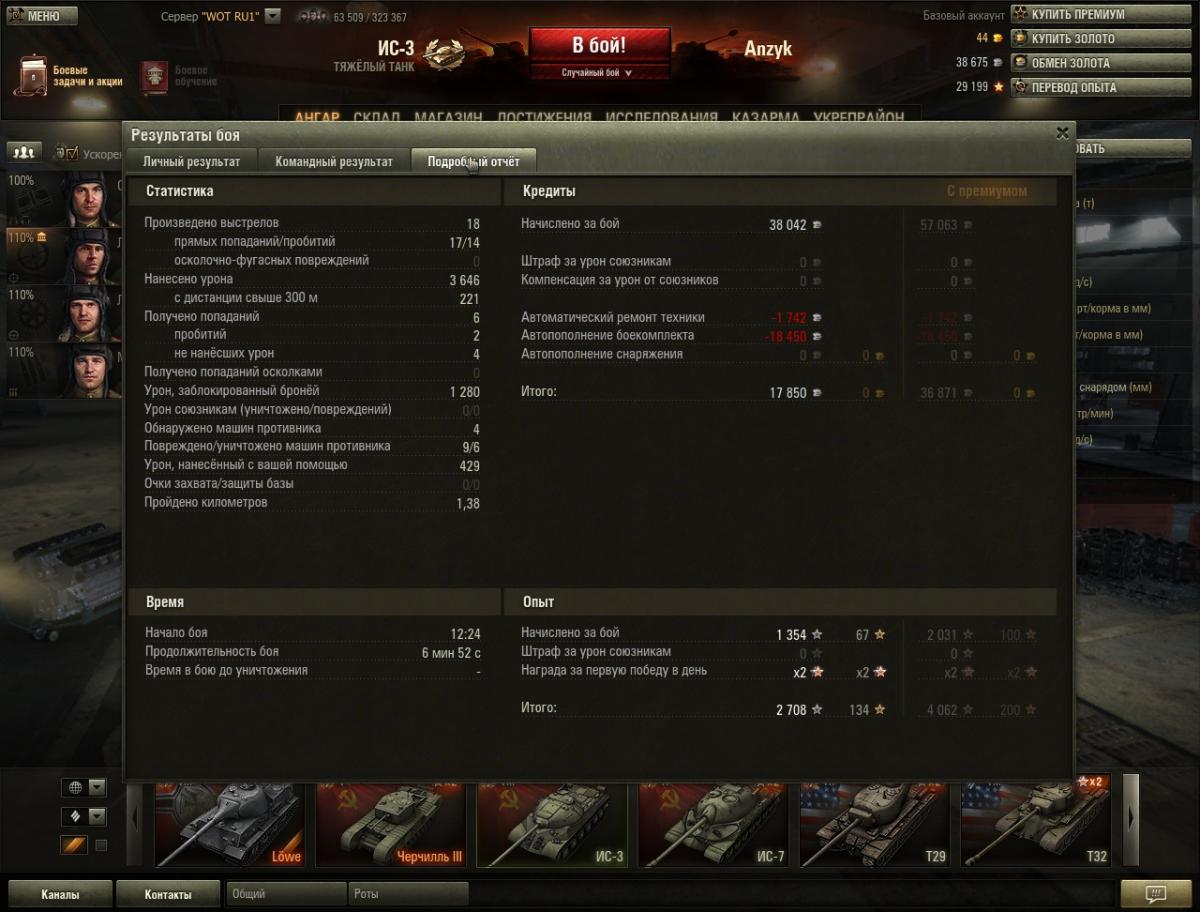This screenshot has width=1200, height=912.
Task: Click the Начислено за бой credits 38 042
Action: pos(788,225)
